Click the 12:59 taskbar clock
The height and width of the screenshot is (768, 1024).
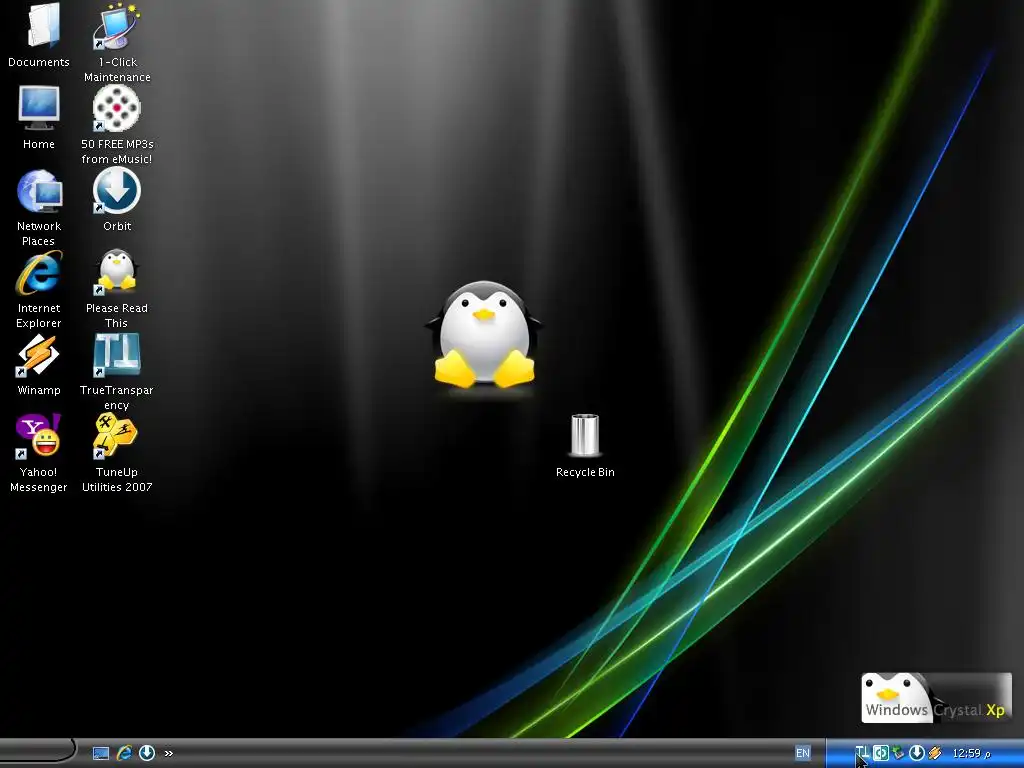(x=971, y=754)
